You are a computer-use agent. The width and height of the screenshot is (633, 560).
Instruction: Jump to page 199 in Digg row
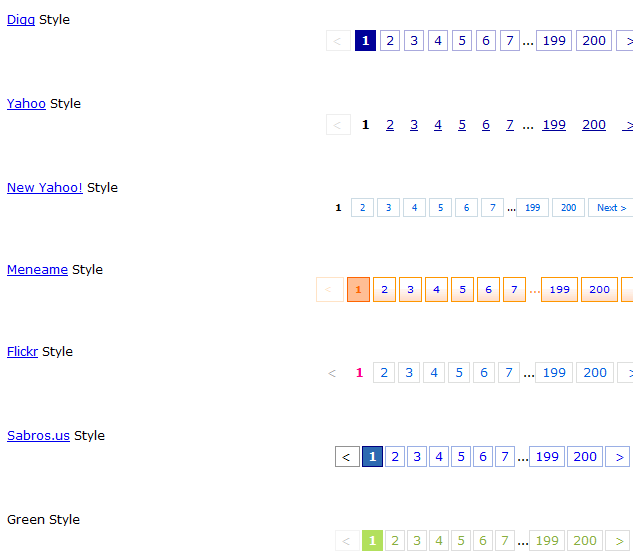point(554,40)
